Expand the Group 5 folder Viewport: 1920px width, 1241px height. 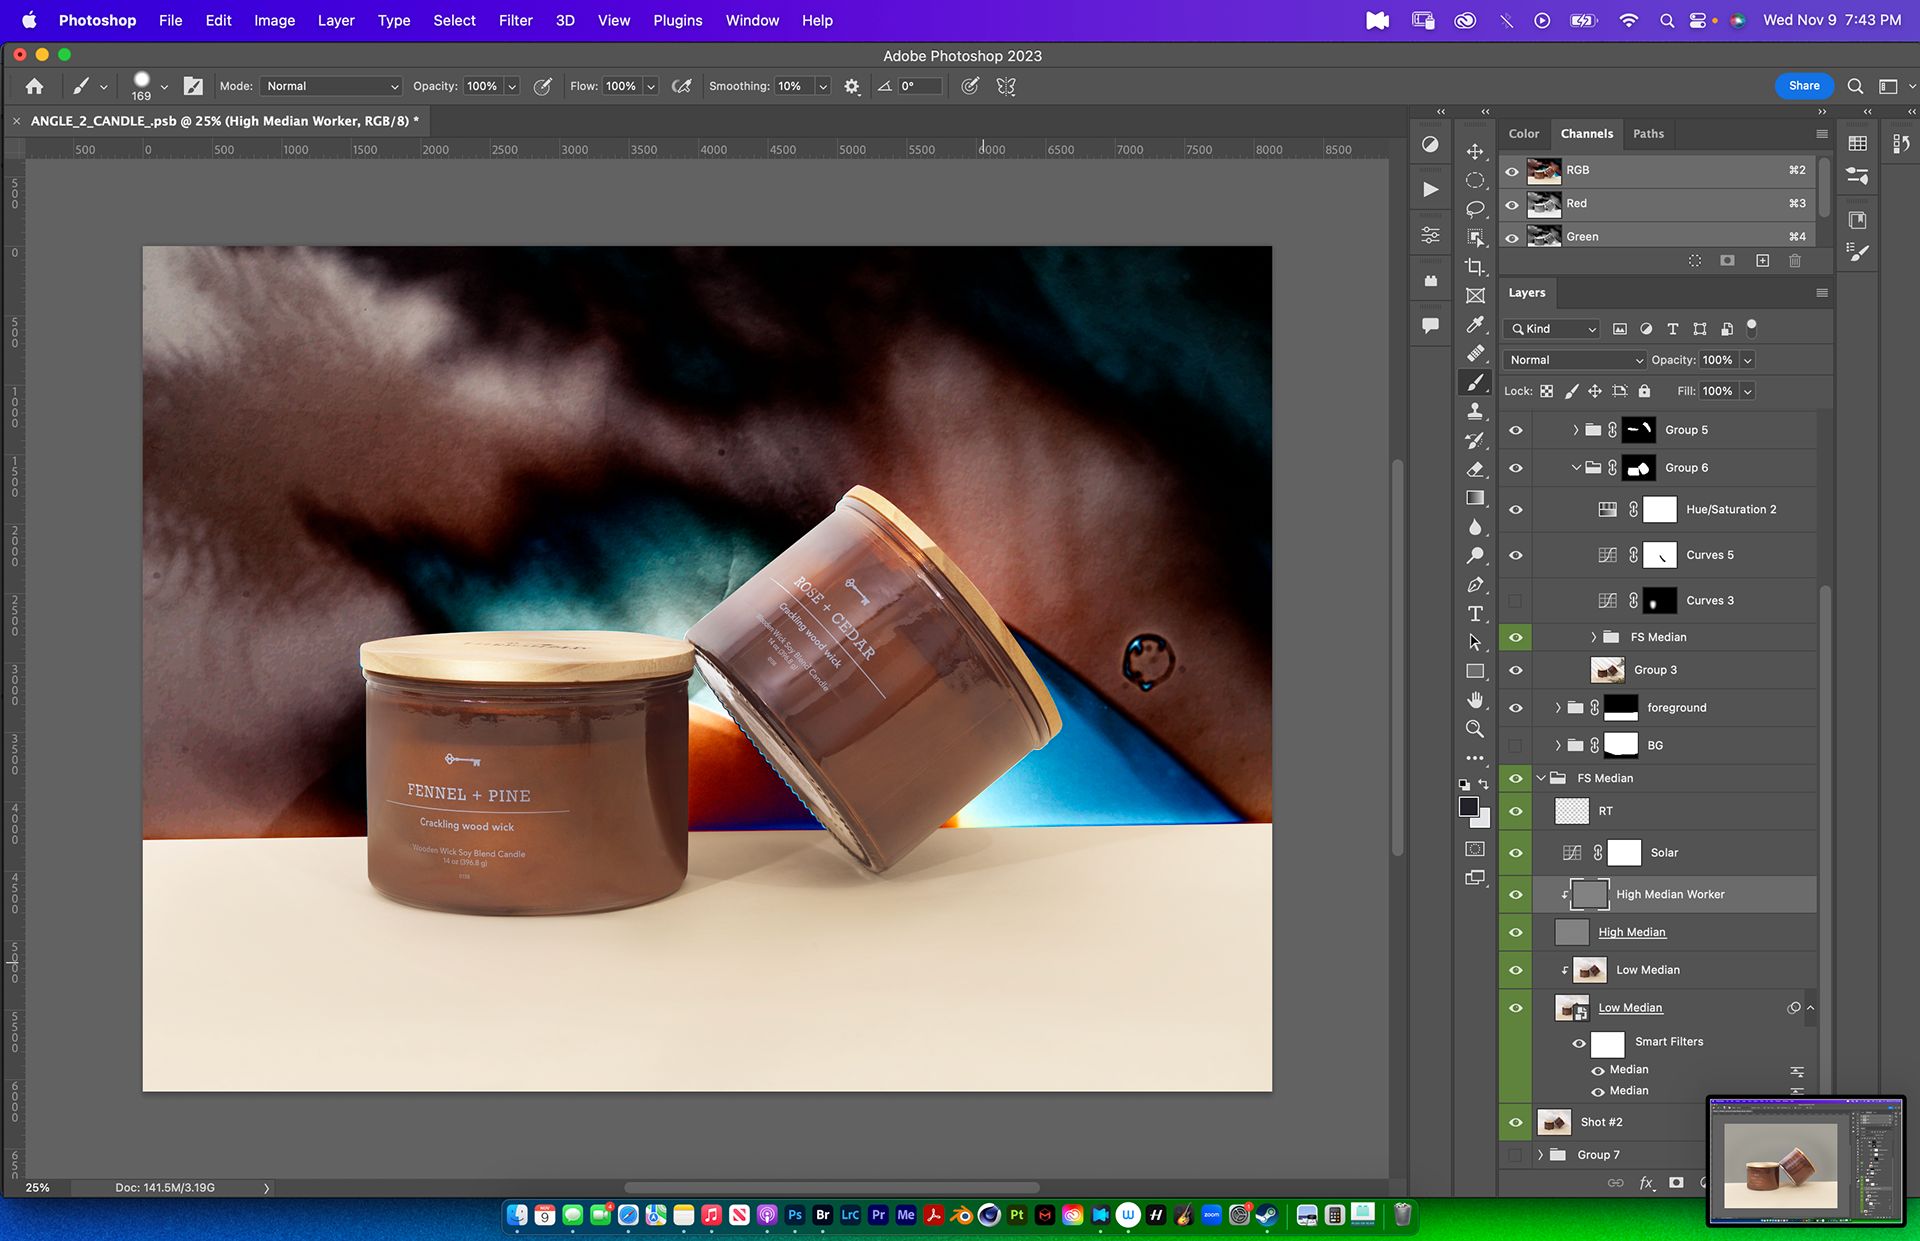tap(1575, 430)
